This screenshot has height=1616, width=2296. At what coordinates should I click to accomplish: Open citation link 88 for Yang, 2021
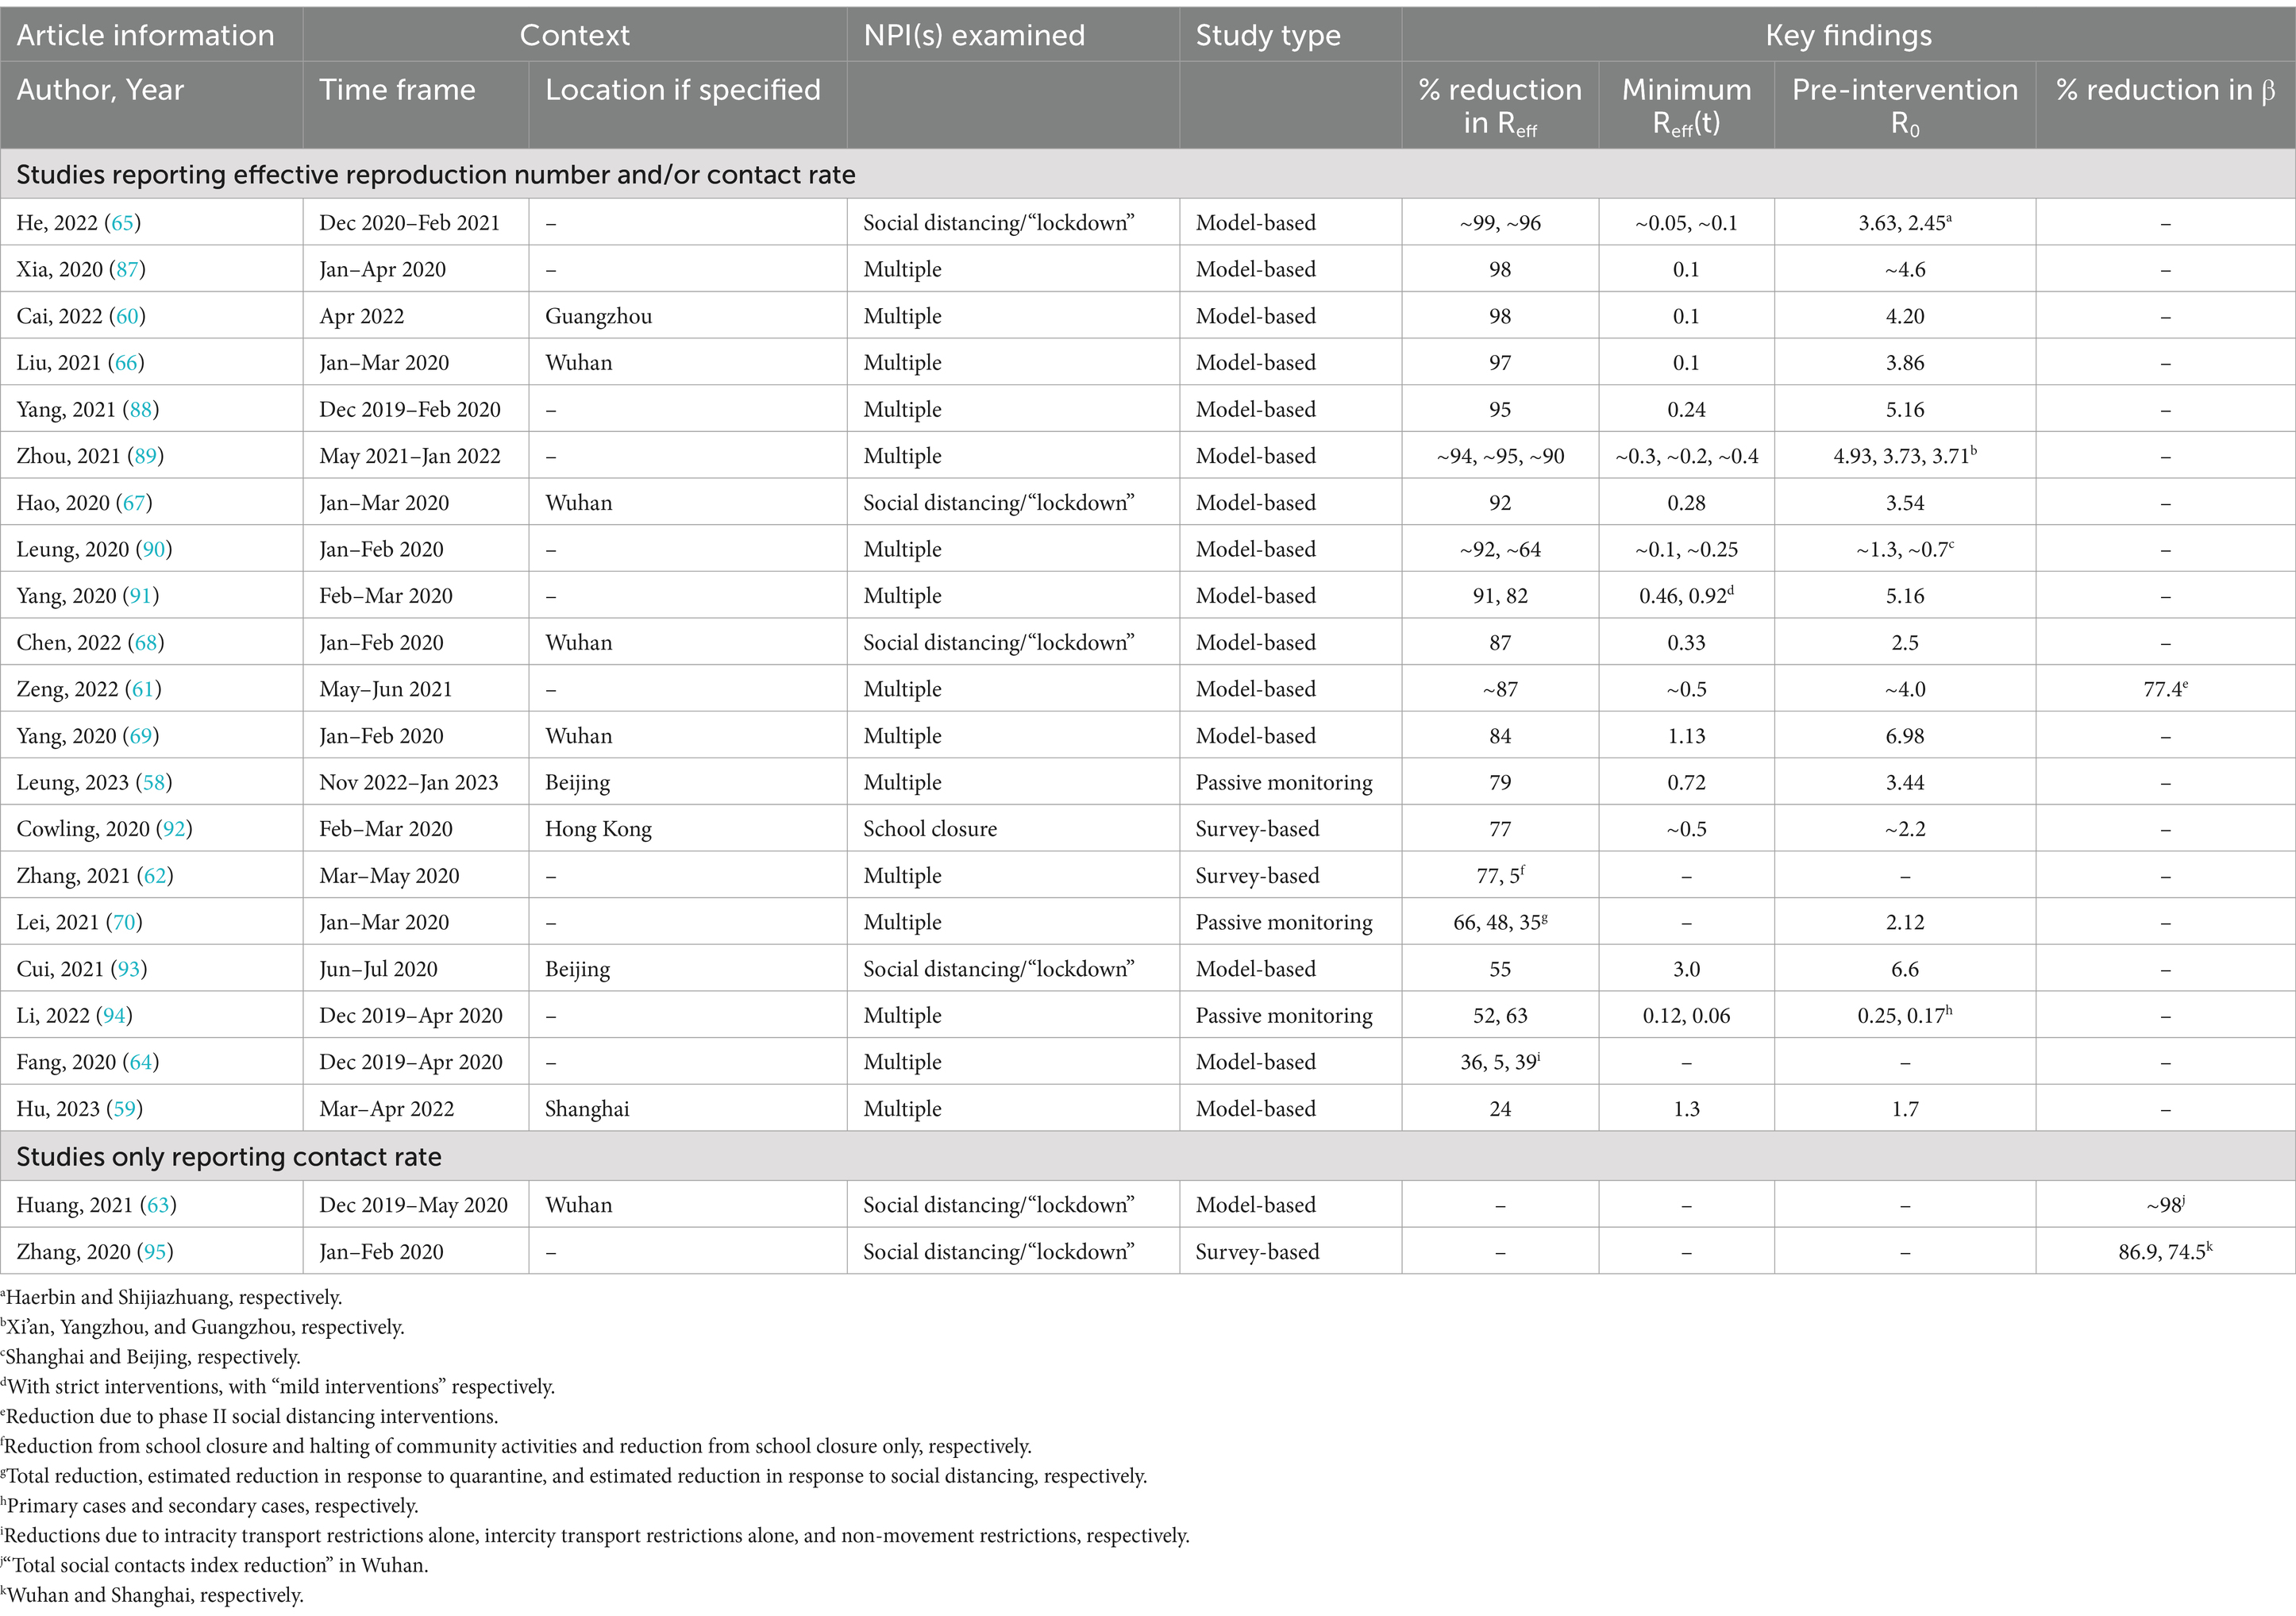pyautogui.click(x=140, y=410)
